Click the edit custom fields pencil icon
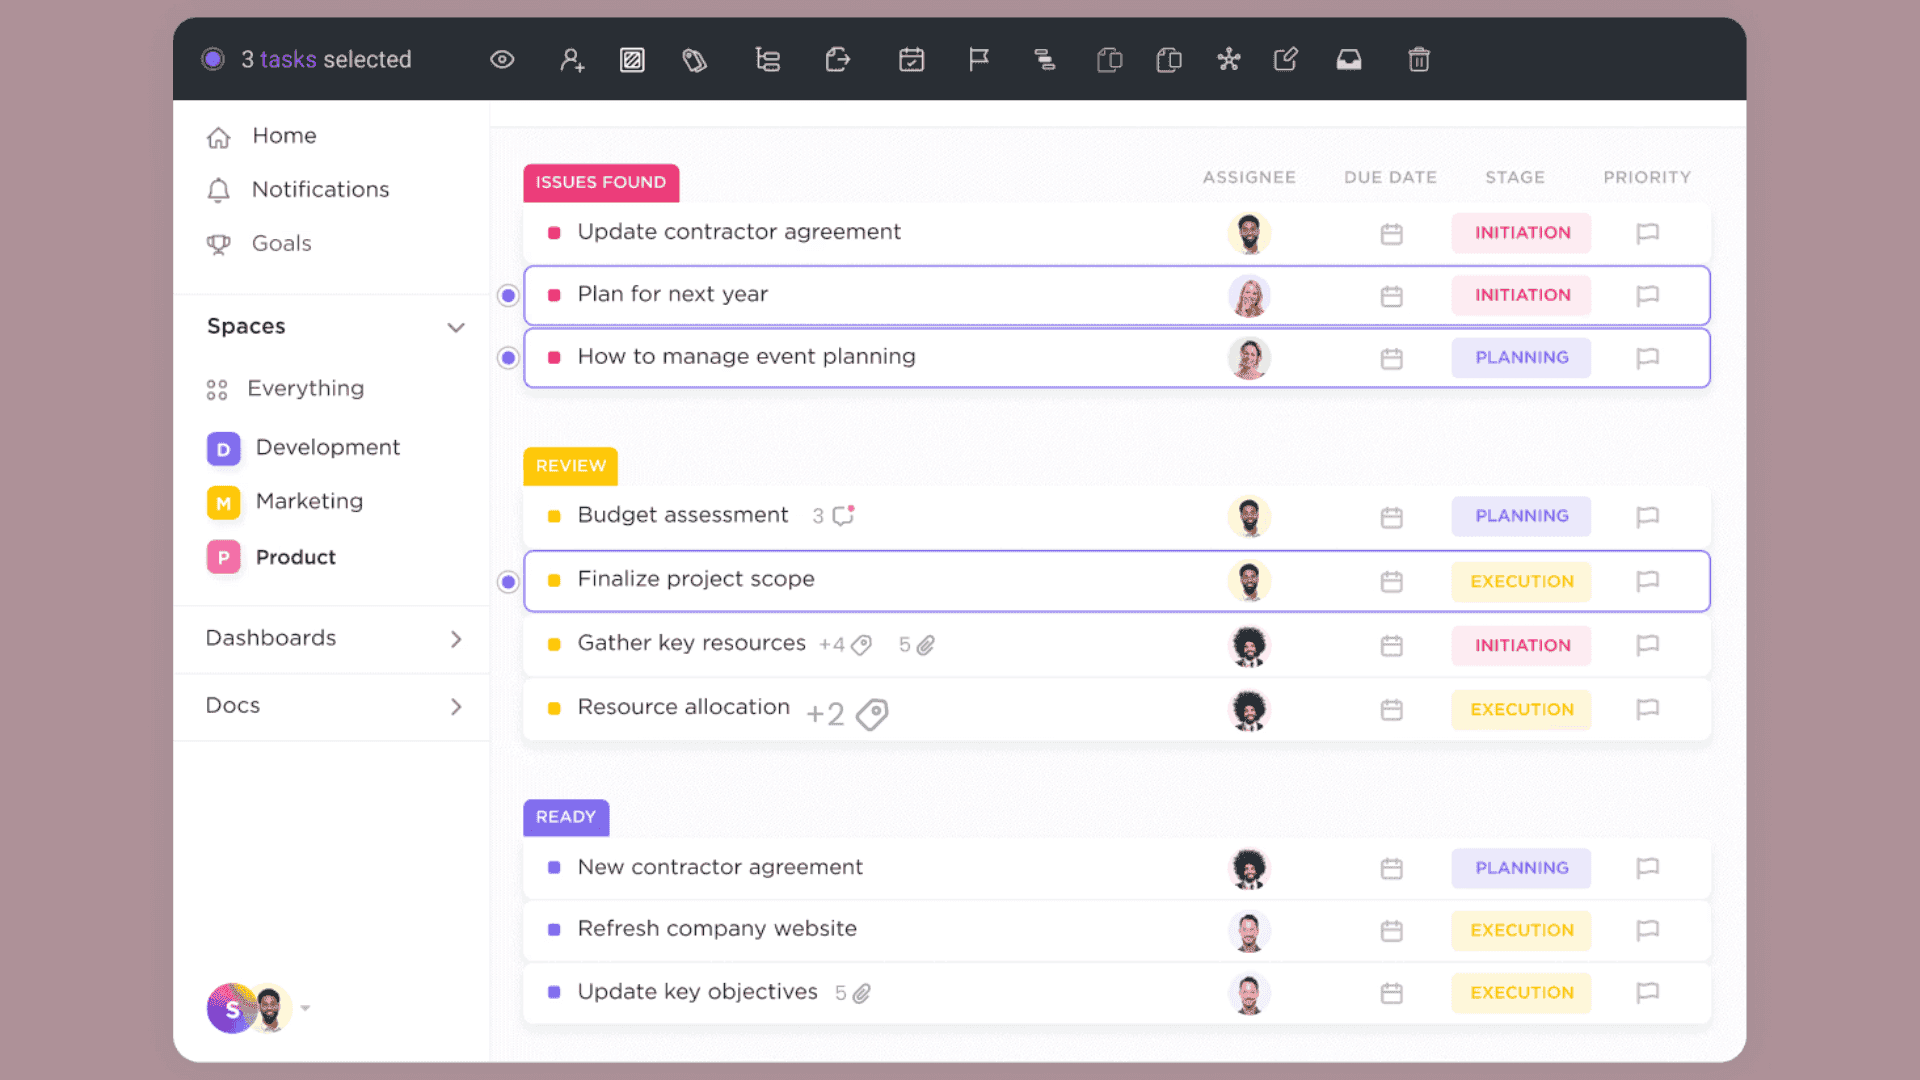This screenshot has width=1920, height=1080. coord(1286,60)
